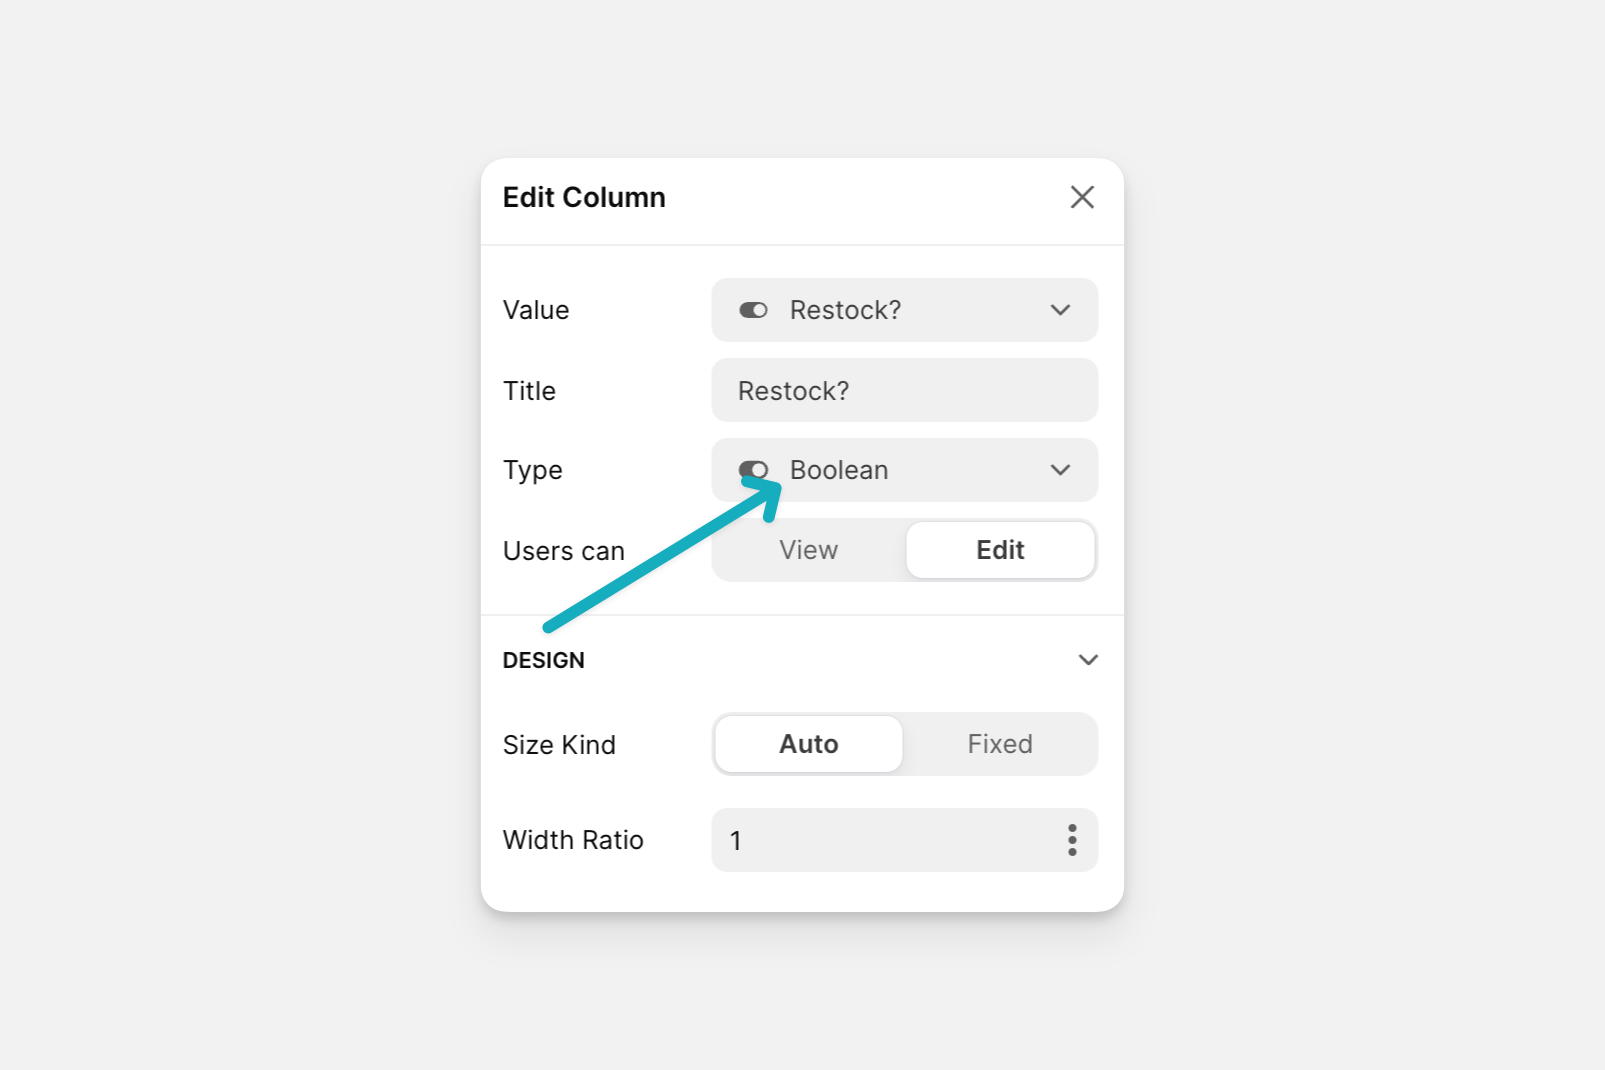Click the DESIGN section header
Screen dimensions: 1605x1070
click(544, 660)
